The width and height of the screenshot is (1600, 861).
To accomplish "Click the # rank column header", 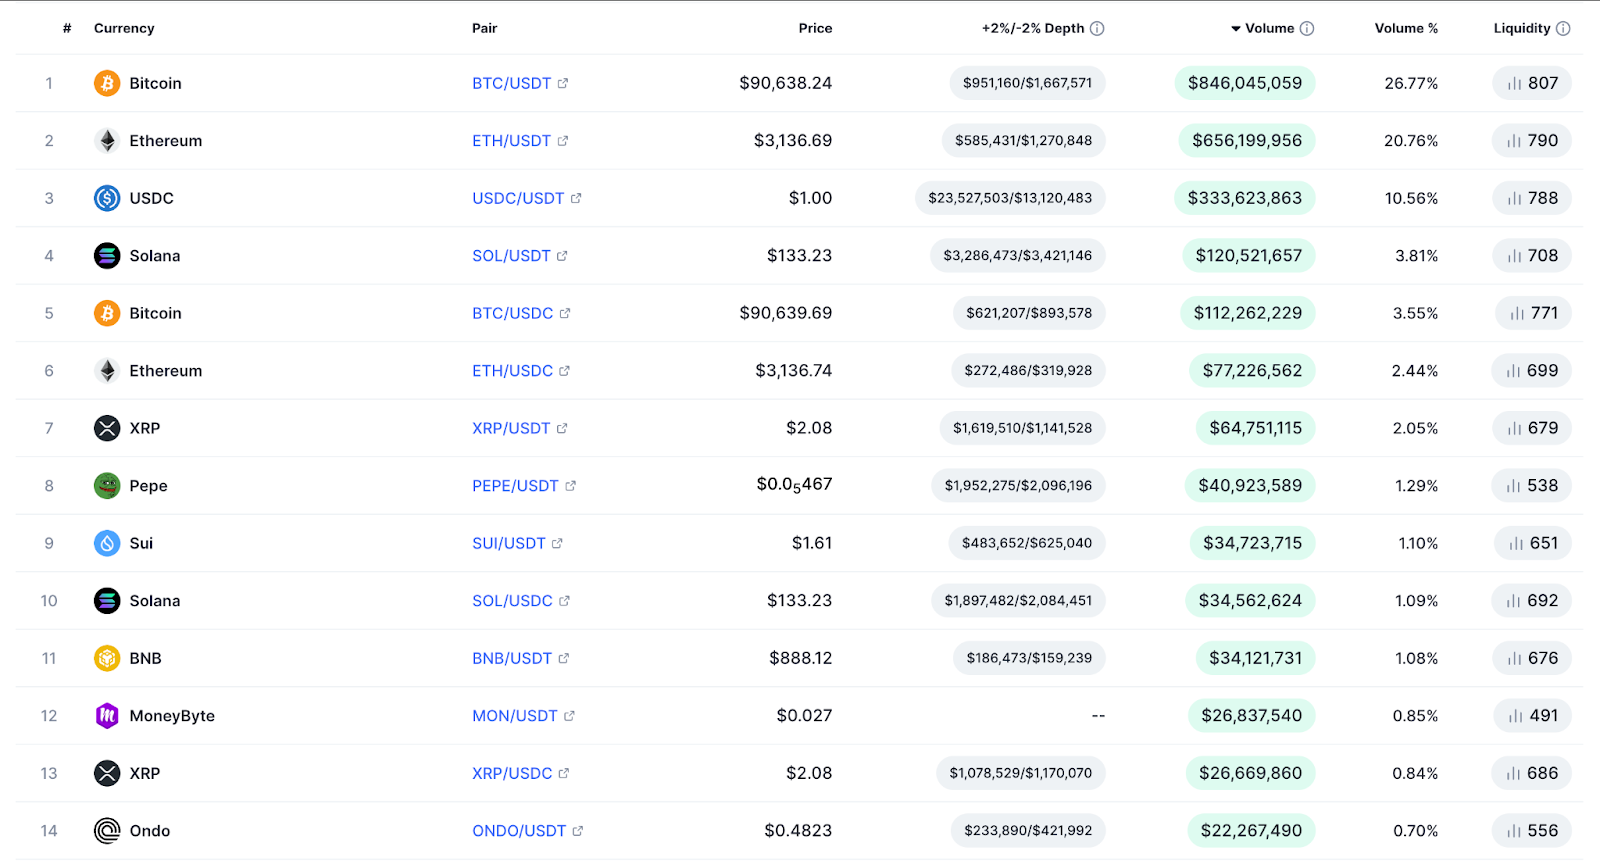I will point(67,28).
